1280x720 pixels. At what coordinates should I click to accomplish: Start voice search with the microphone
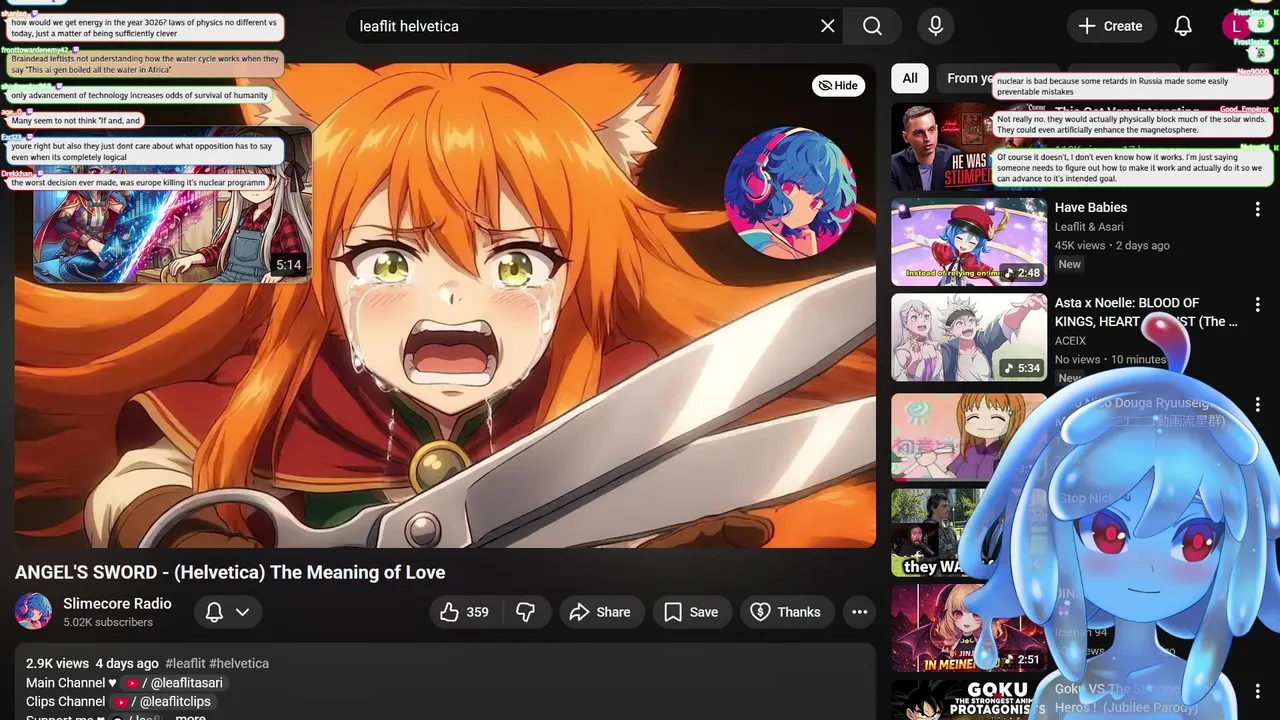[935, 26]
